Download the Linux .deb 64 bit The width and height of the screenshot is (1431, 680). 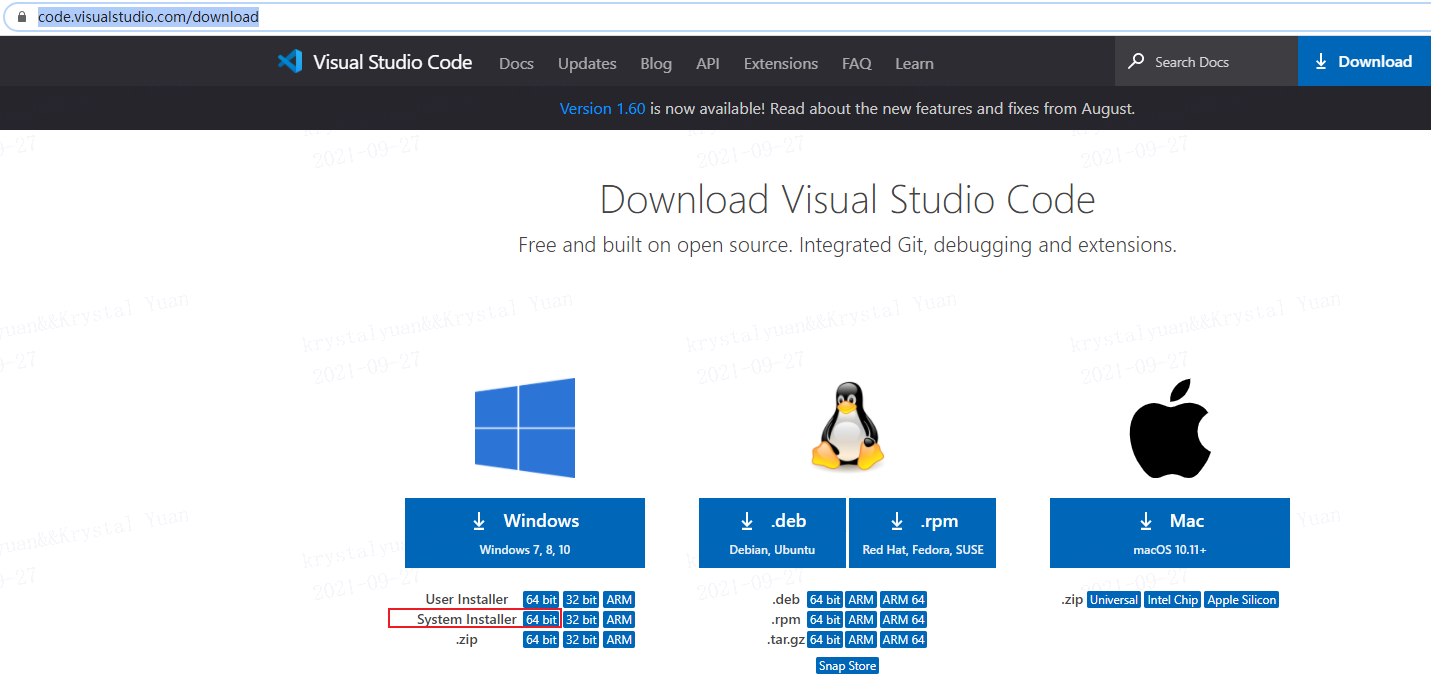tap(825, 600)
